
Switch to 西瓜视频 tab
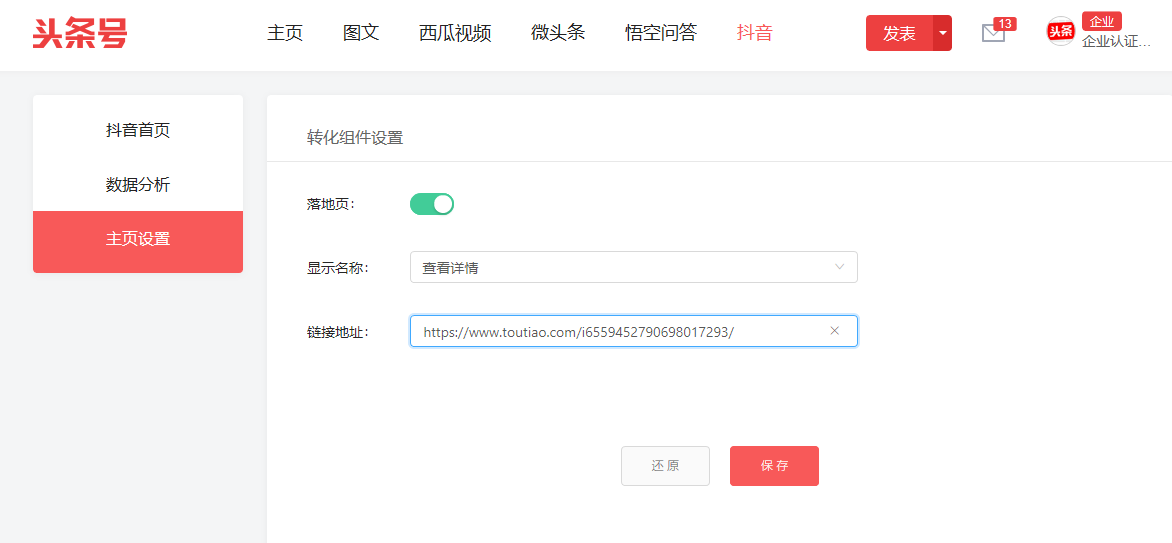coord(455,33)
